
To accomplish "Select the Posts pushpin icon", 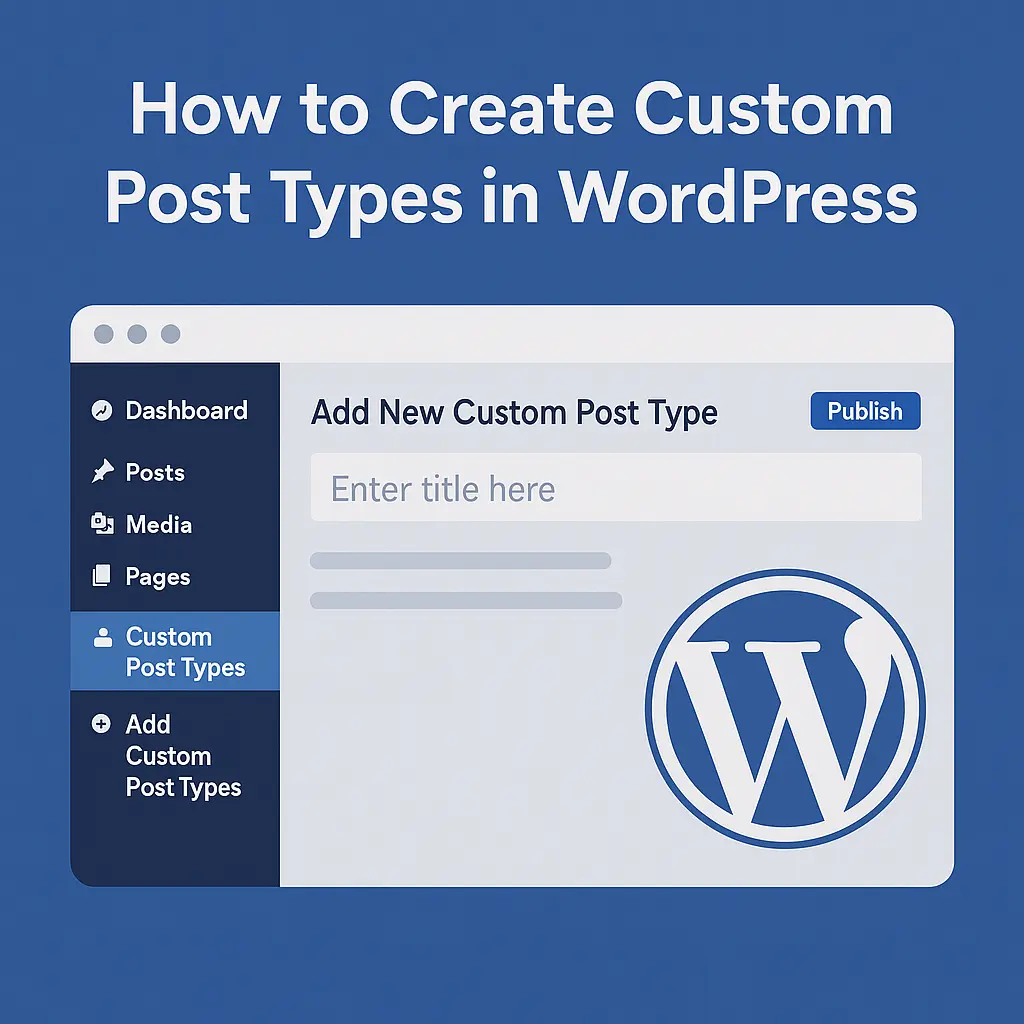I will pyautogui.click(x=103, y=472).
